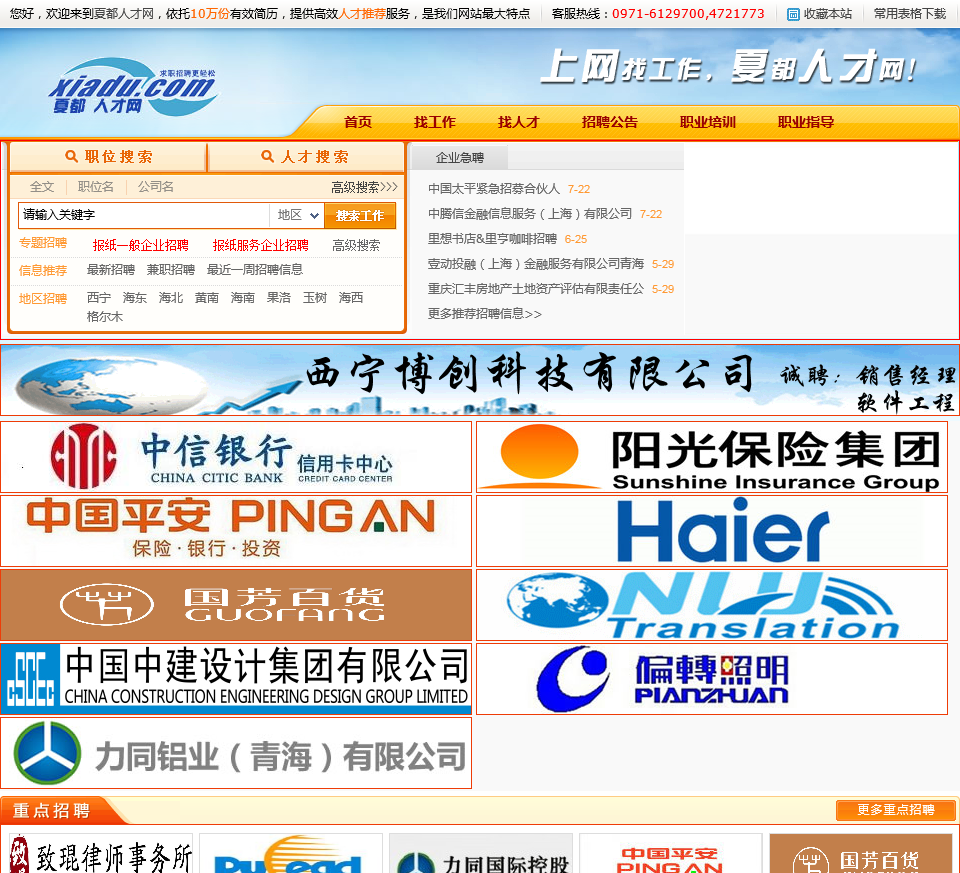
Task: Open 壹动投融(上海)金融服务有限公司青海 posting
Action: point(536,264)
